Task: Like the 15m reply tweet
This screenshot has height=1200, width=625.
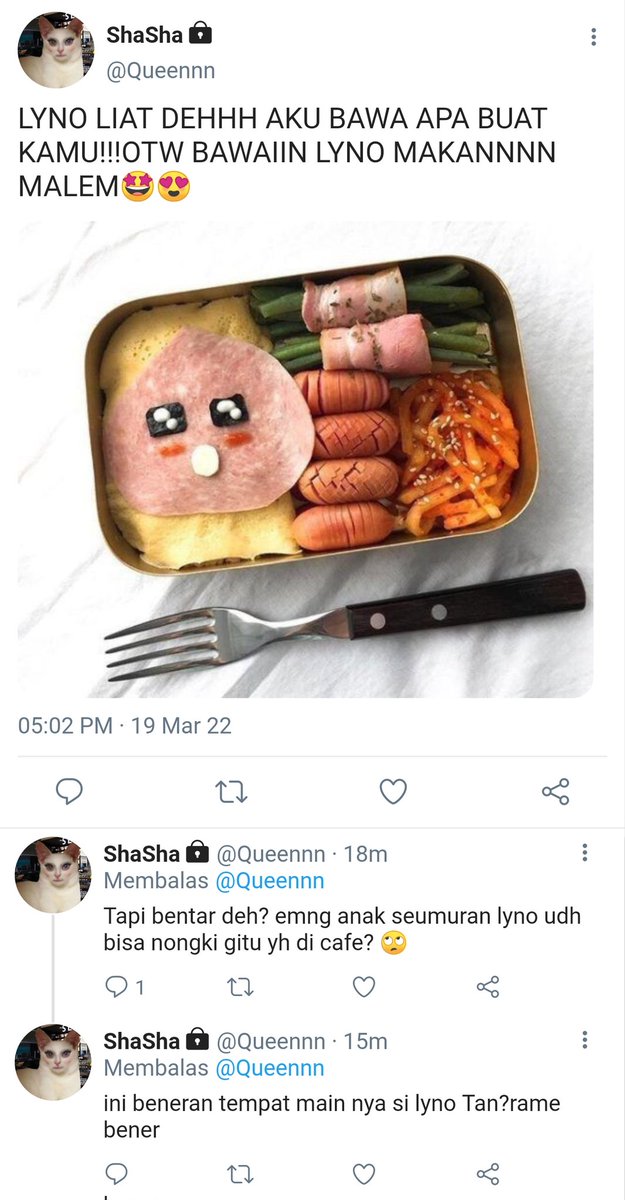Action: 364,1174
